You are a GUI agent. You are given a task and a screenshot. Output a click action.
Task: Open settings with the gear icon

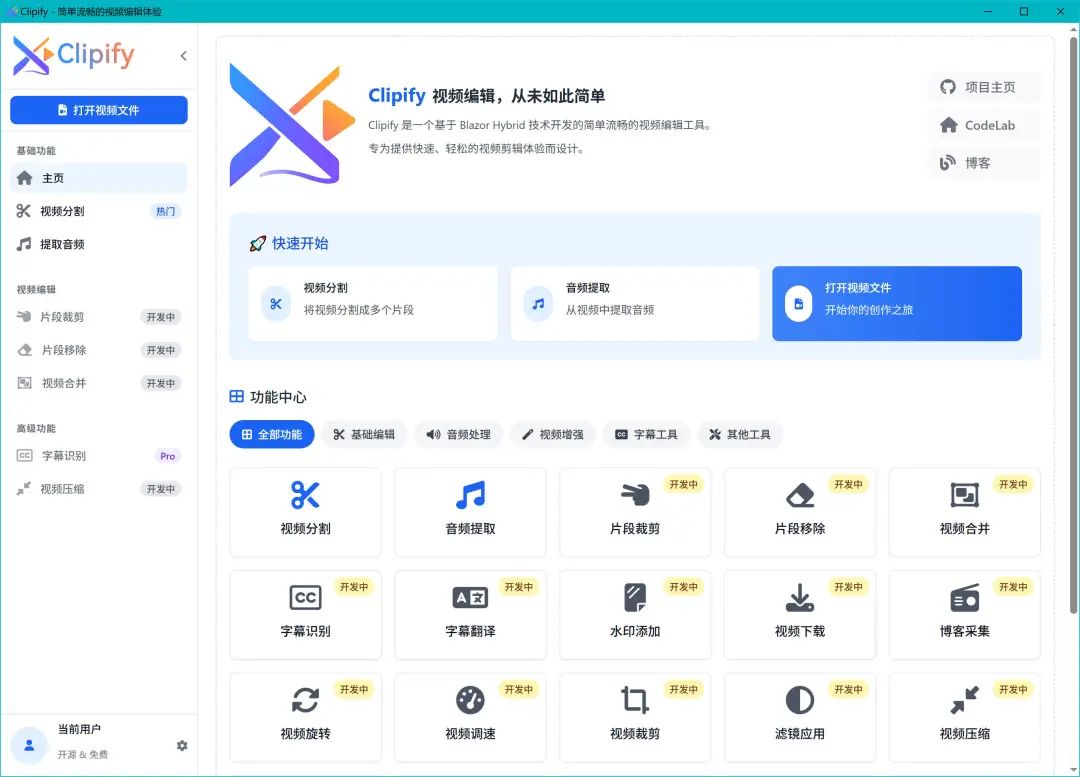182,746
